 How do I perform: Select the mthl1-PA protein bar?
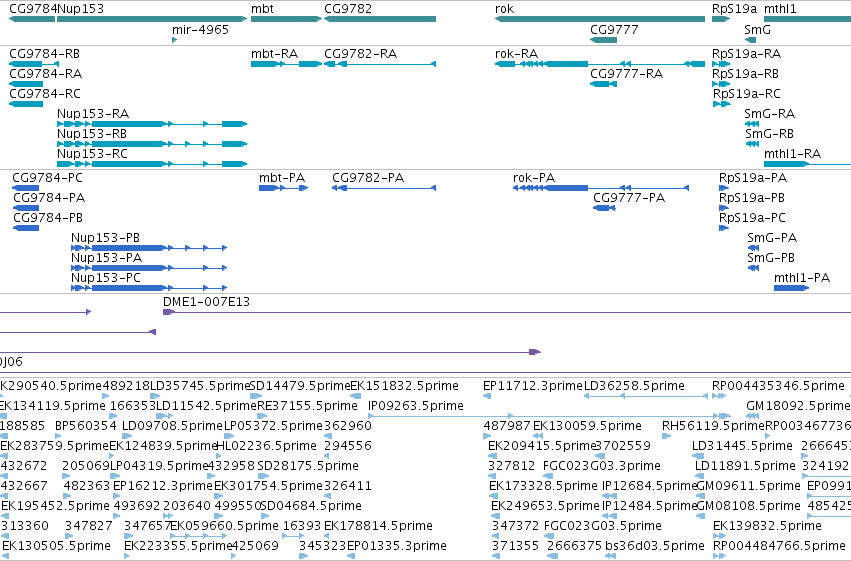coord(791,288)
